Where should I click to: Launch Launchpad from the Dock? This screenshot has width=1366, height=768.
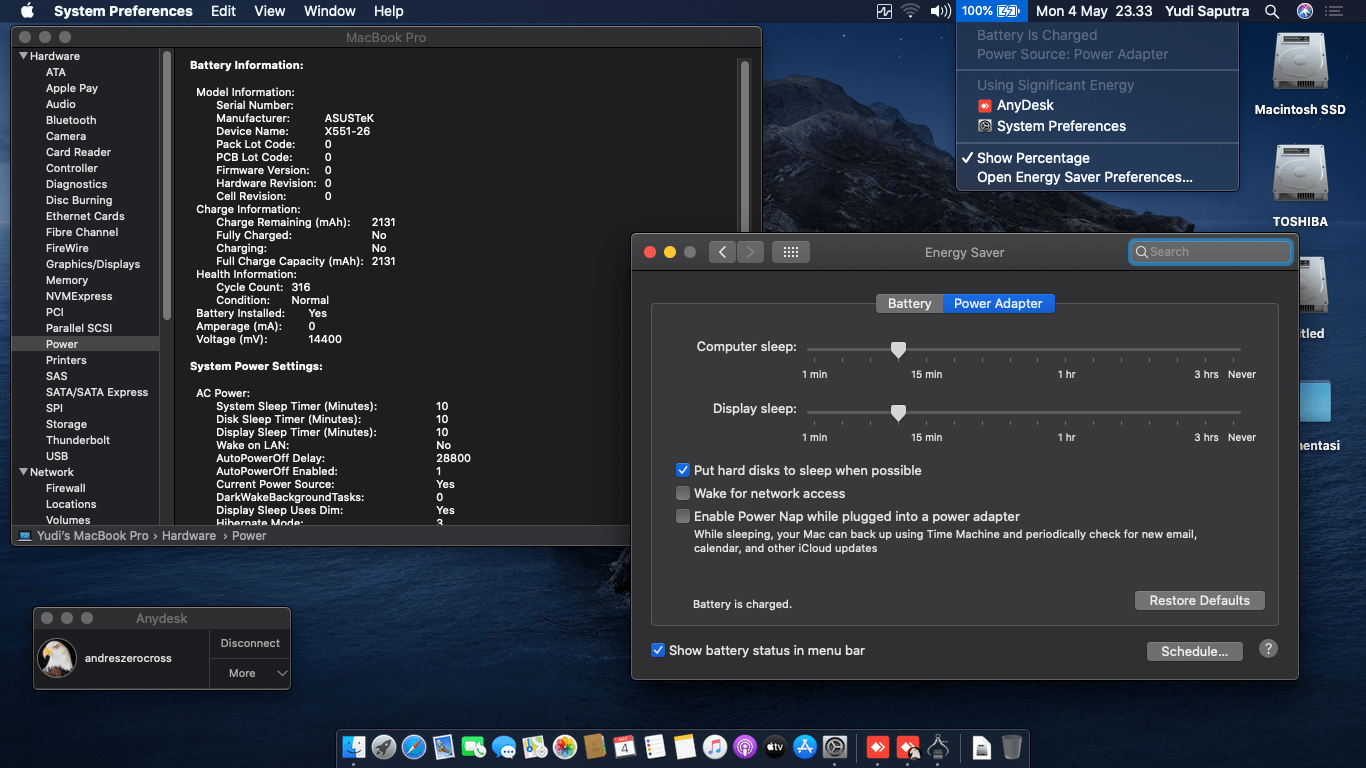[x=384, y=747]
